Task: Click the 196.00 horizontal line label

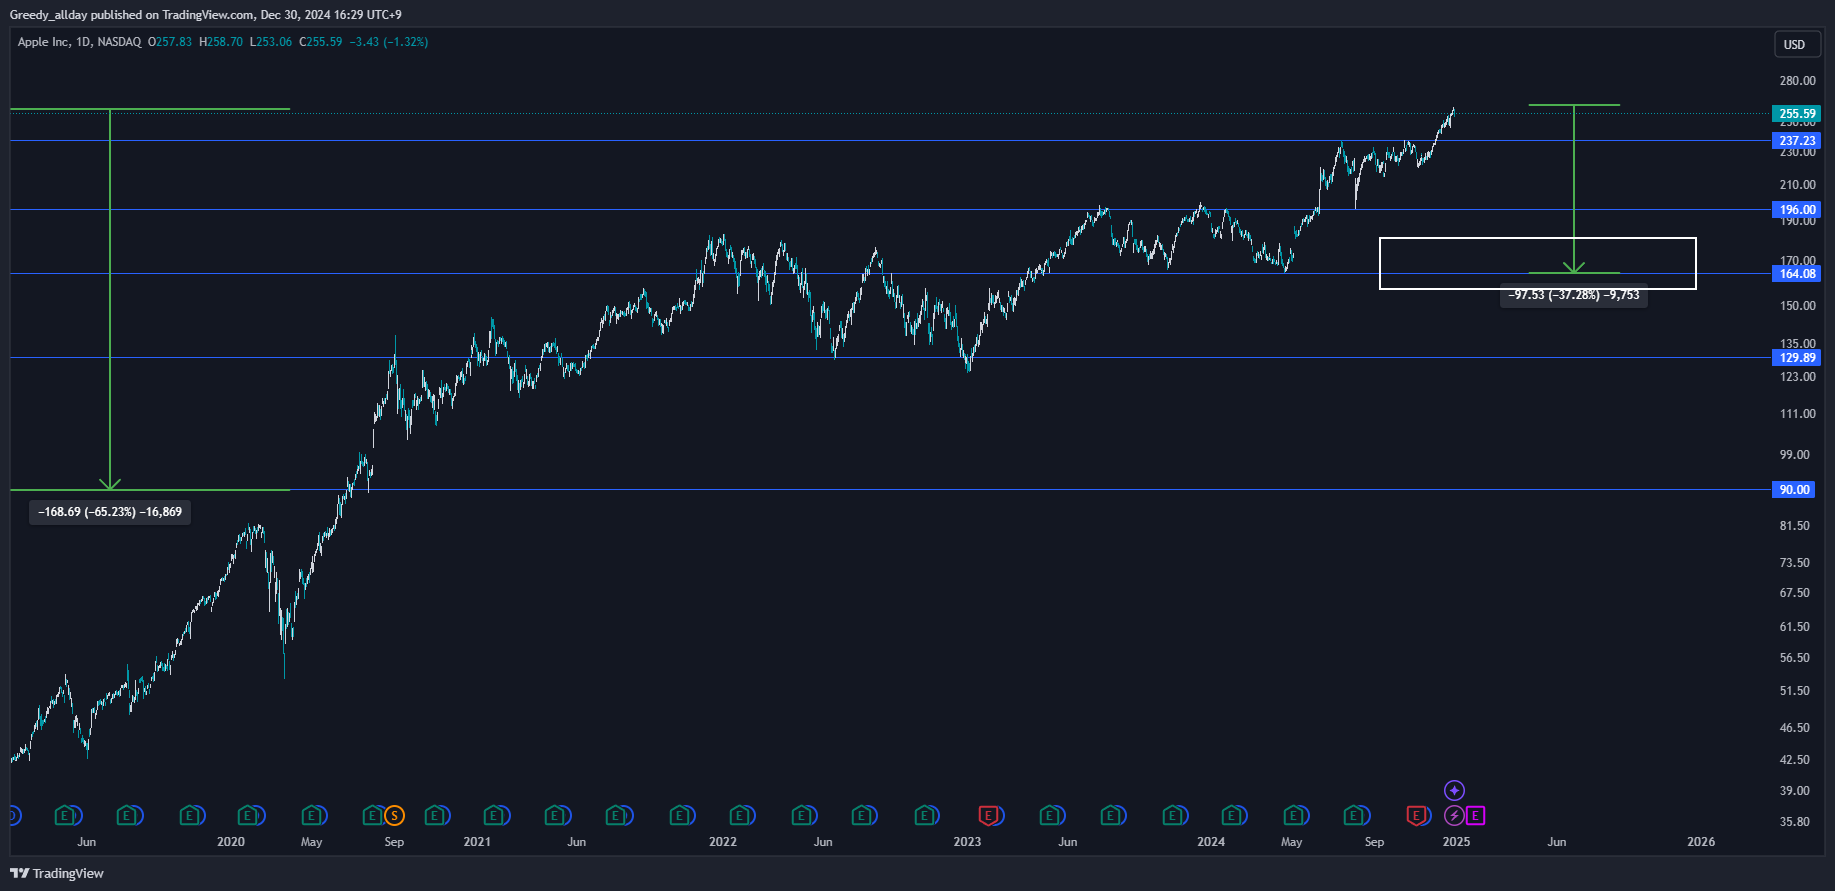Action: (1796, 210)
